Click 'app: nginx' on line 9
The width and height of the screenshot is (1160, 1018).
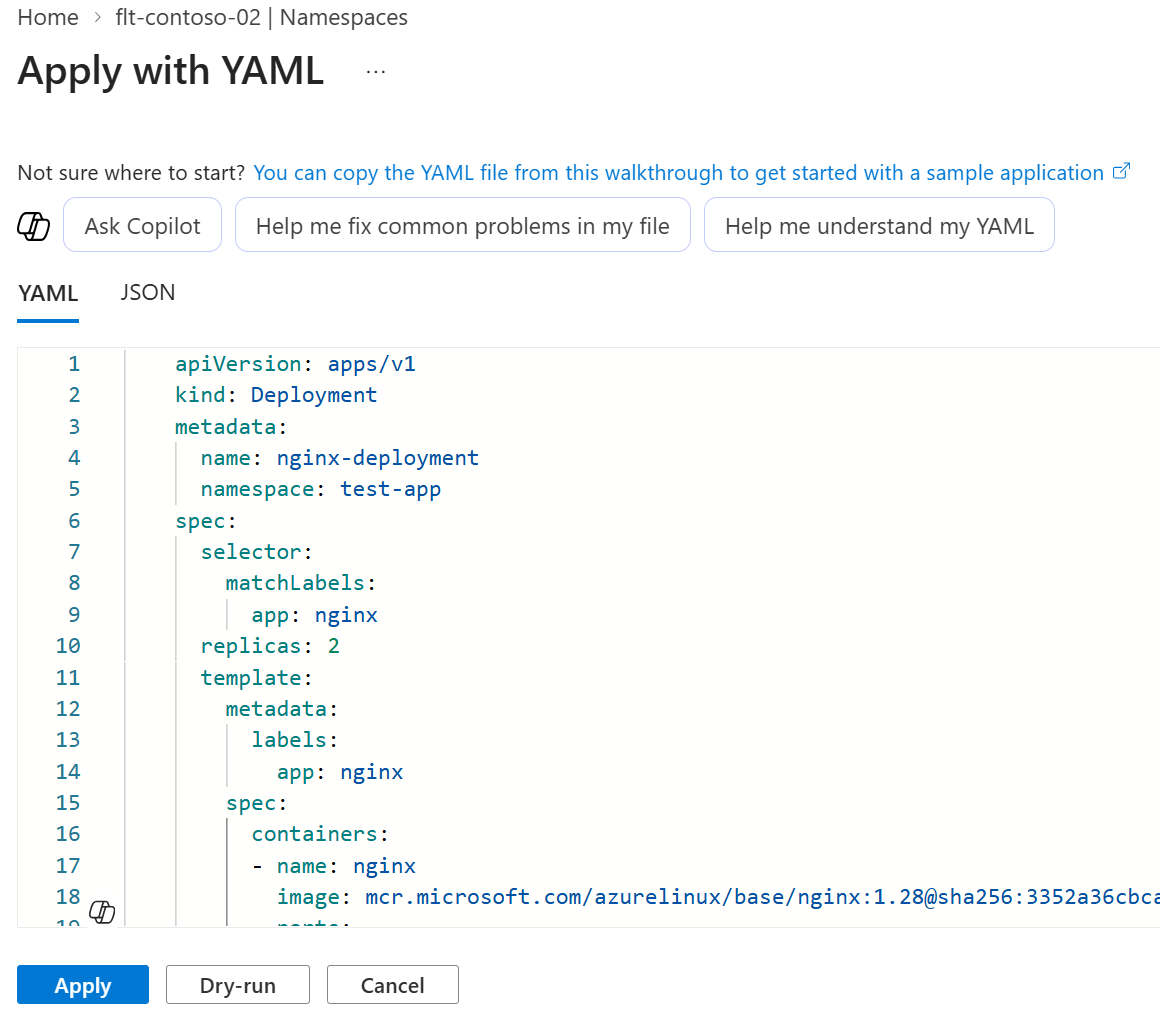(314, 615)
